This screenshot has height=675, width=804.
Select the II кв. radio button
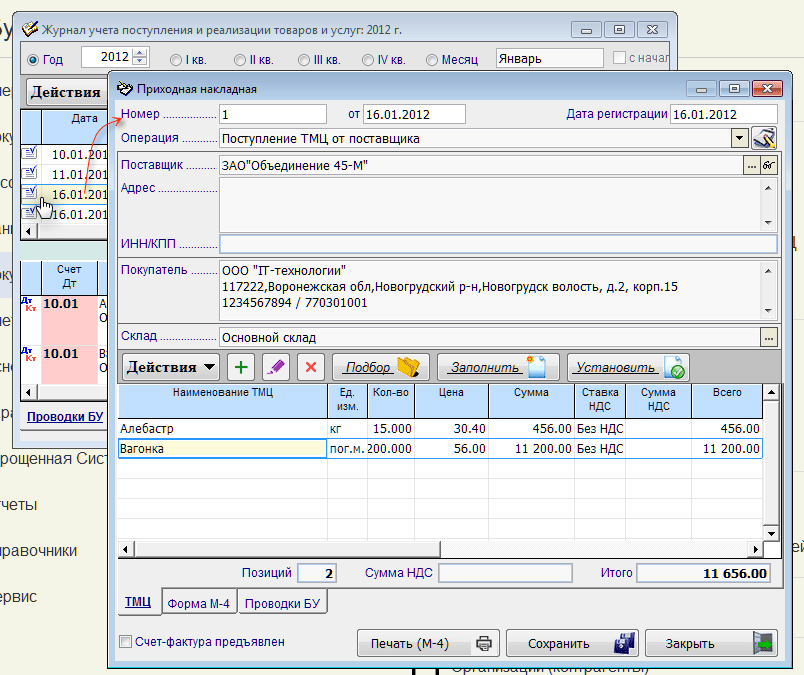pos(239,60)
